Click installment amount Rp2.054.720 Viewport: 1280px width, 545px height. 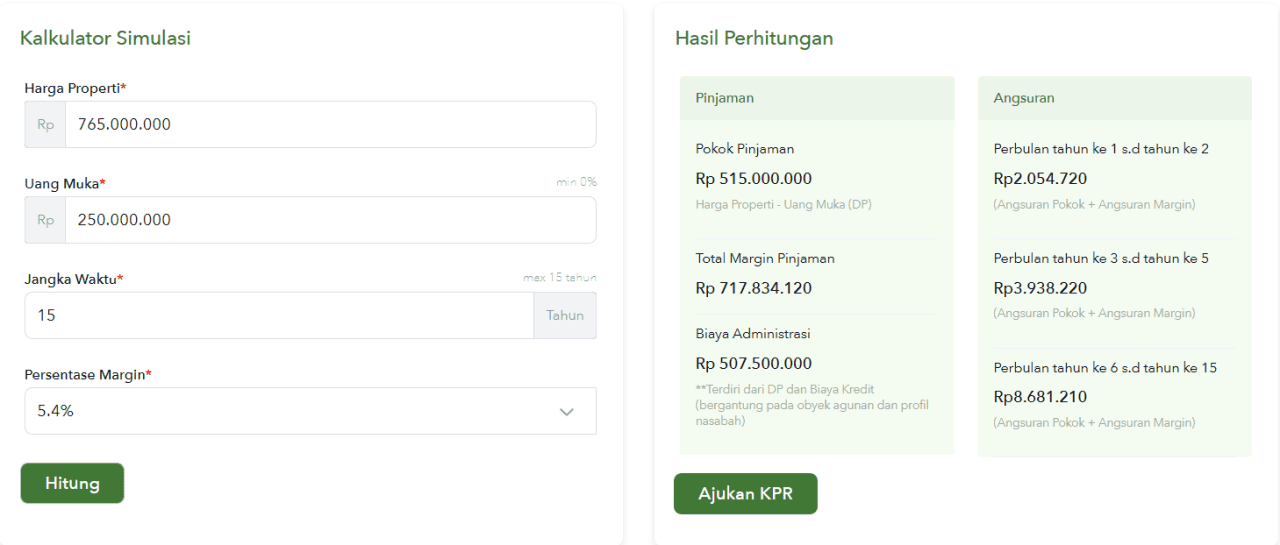point(1040,179)
